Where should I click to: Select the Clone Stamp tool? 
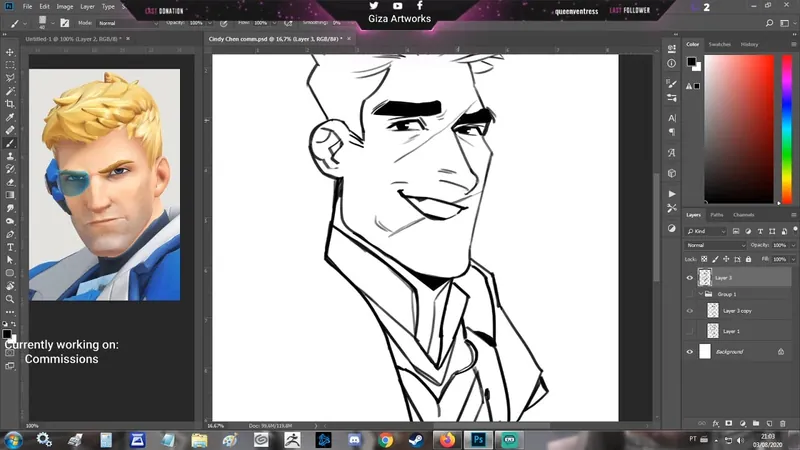coord(10,156)
